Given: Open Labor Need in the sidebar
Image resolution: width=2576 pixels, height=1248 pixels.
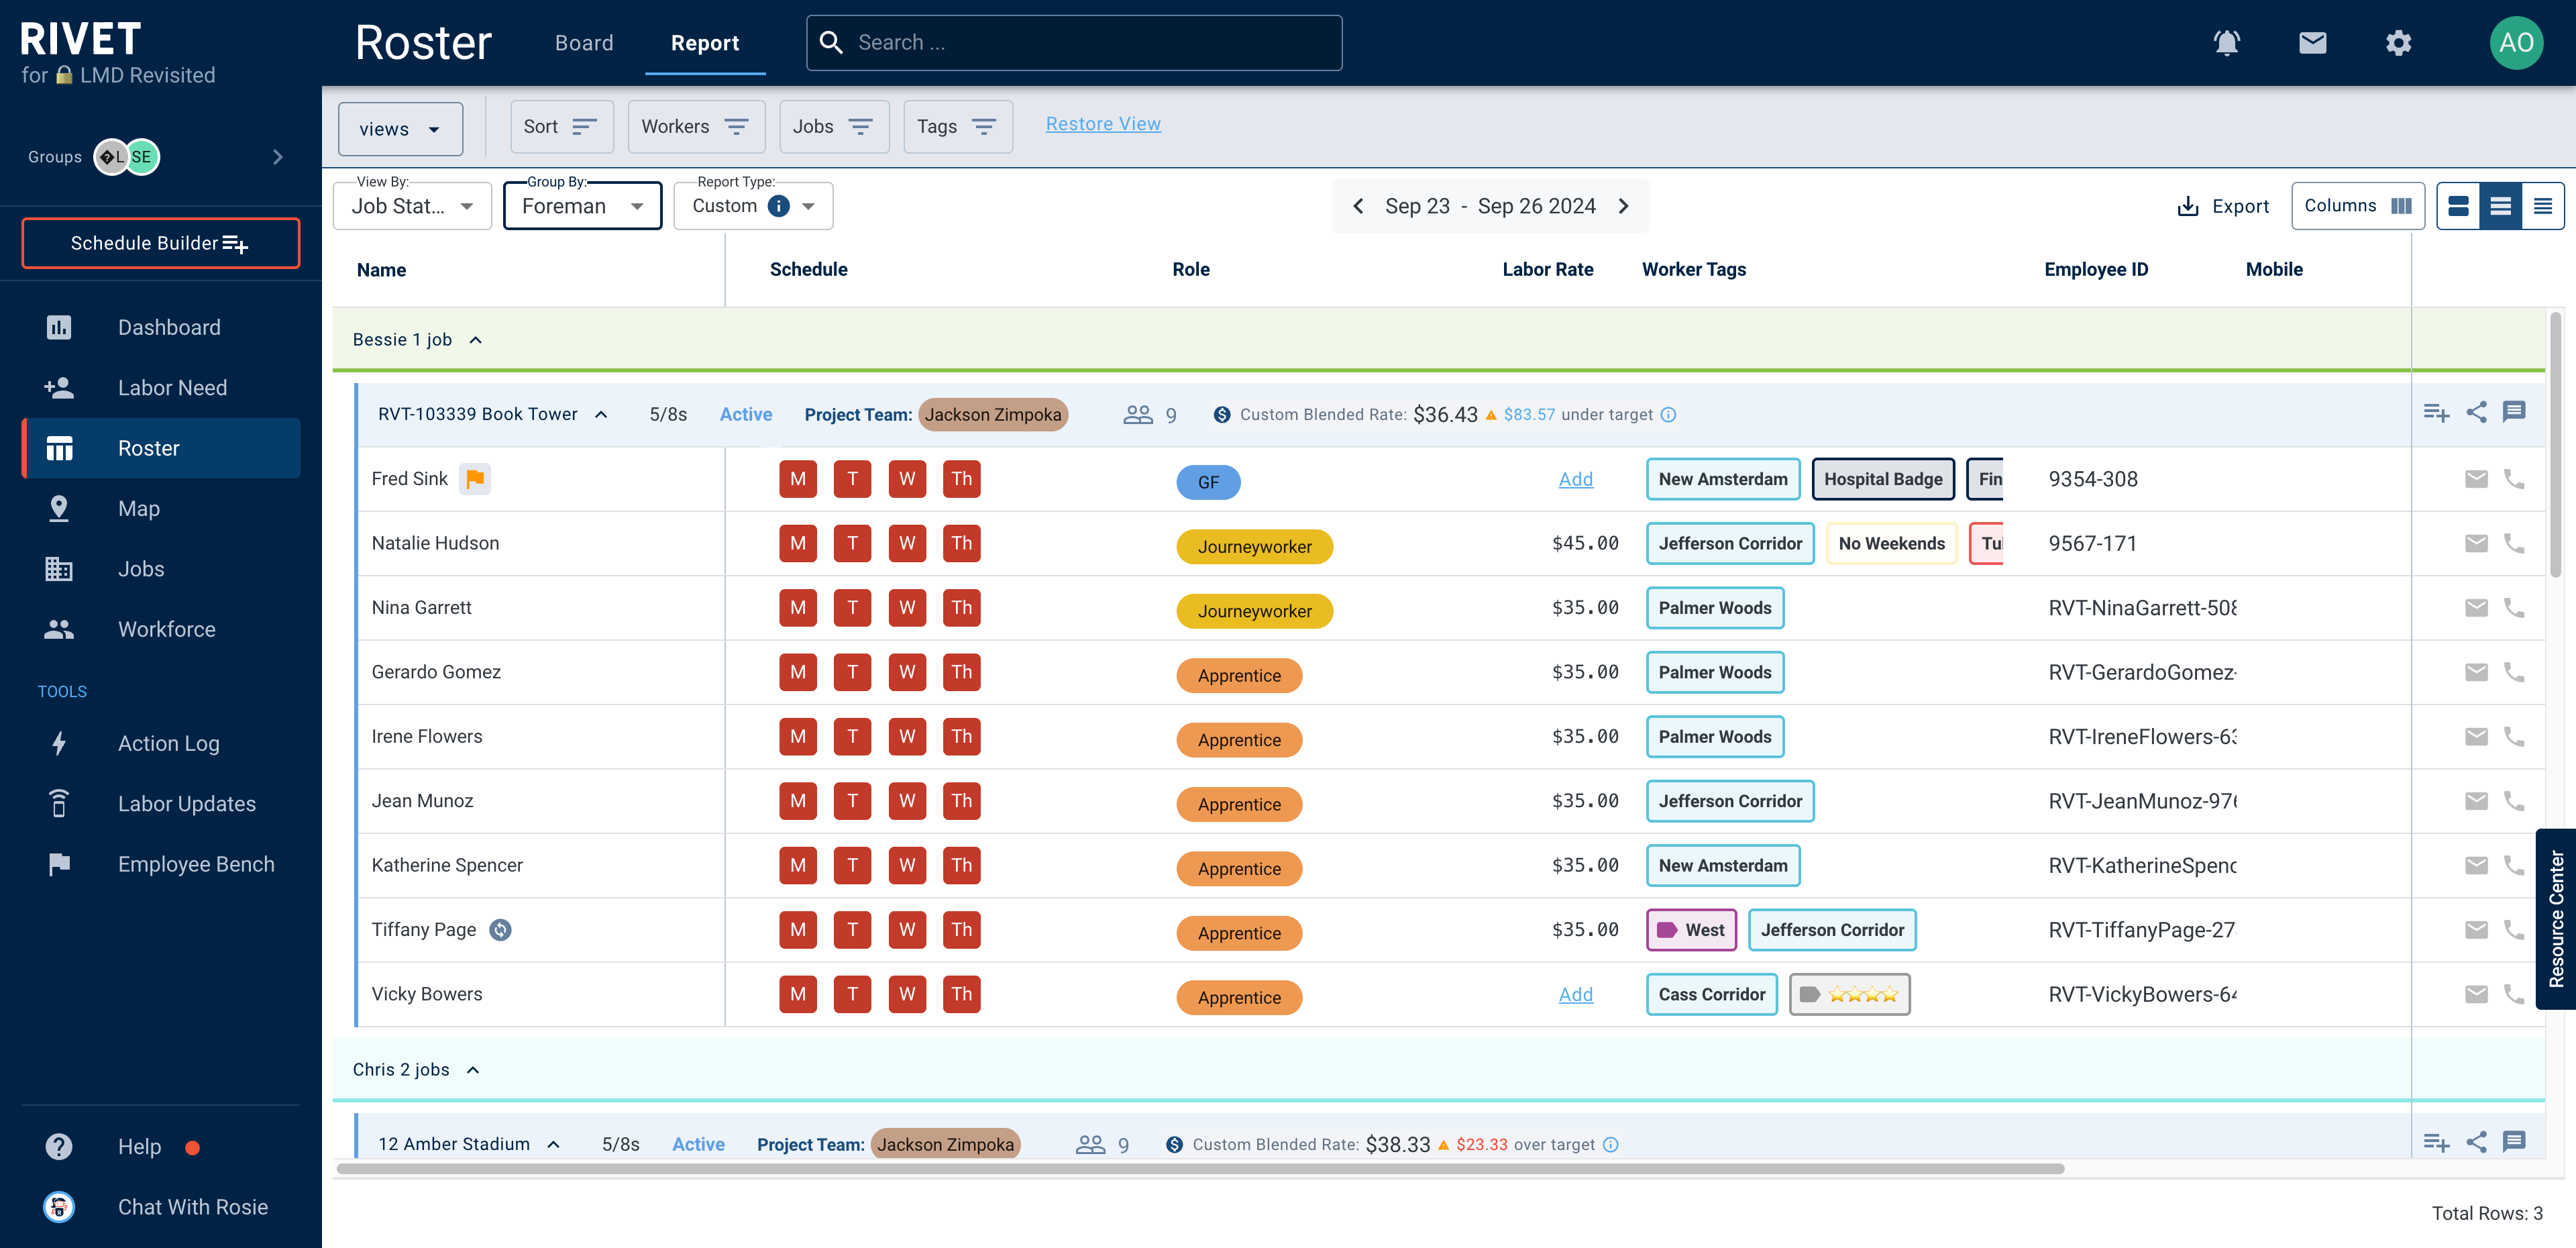Looking at the screenshot, I should pos(161,388).
